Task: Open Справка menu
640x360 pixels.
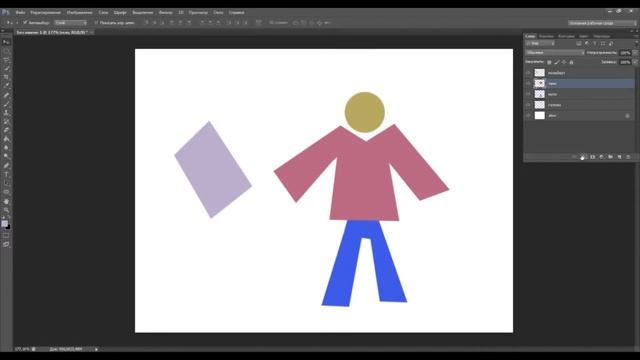Action: coord(236,13)
